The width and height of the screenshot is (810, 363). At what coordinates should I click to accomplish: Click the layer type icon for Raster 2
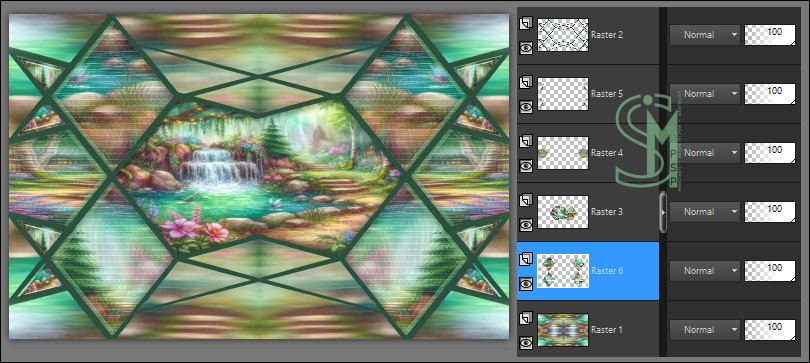click(526, 23)
